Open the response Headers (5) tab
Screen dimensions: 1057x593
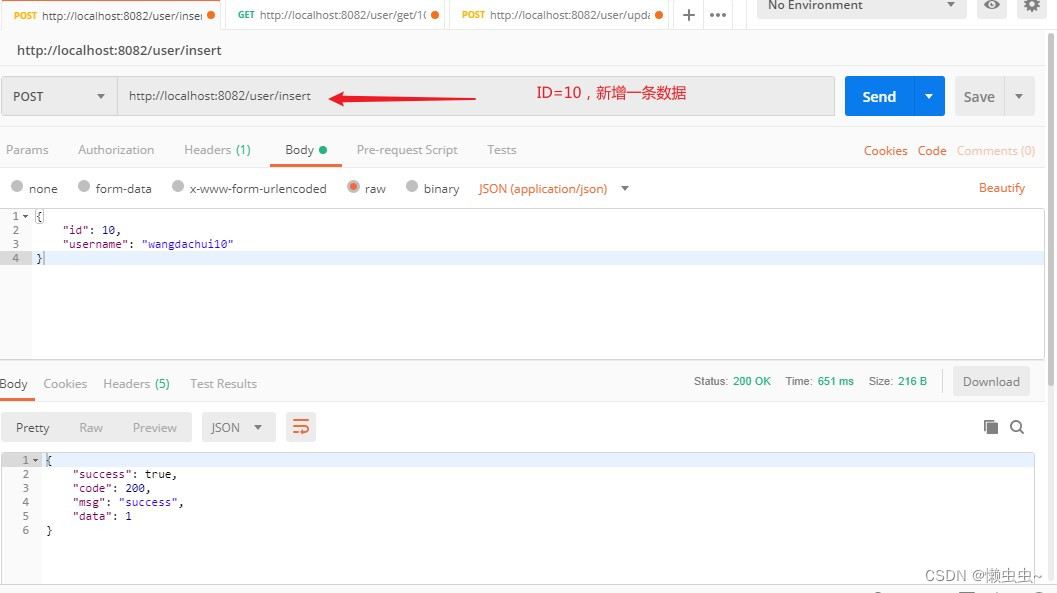(136, 383)
